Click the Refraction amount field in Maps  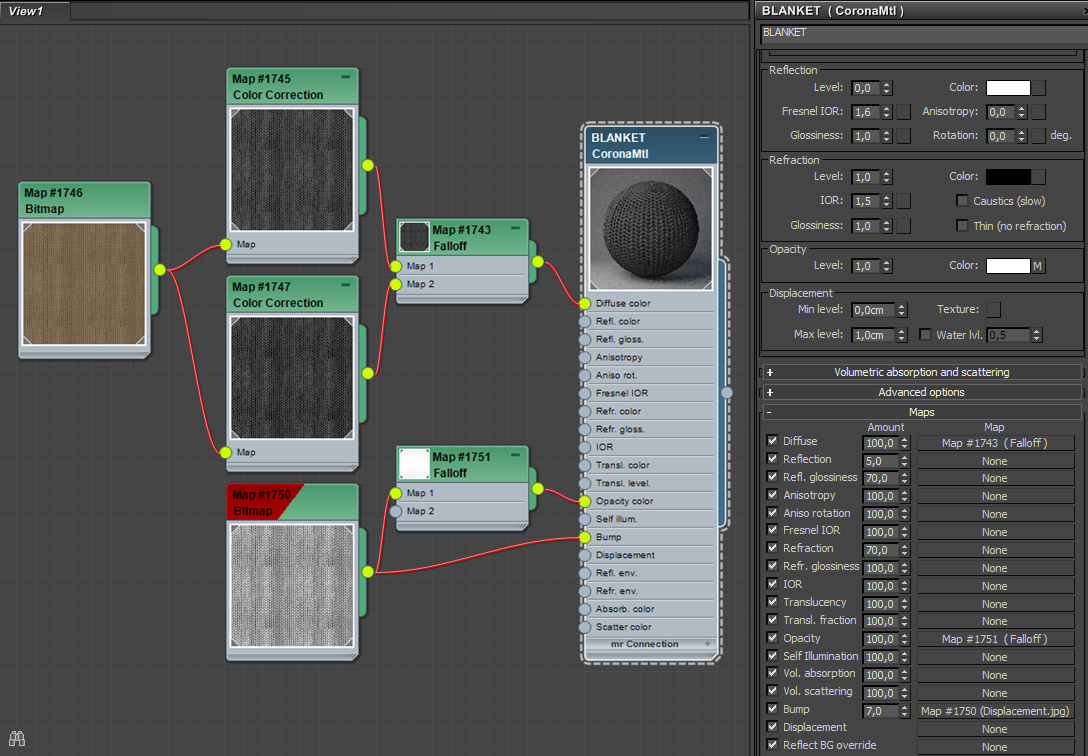pos(881,550)
